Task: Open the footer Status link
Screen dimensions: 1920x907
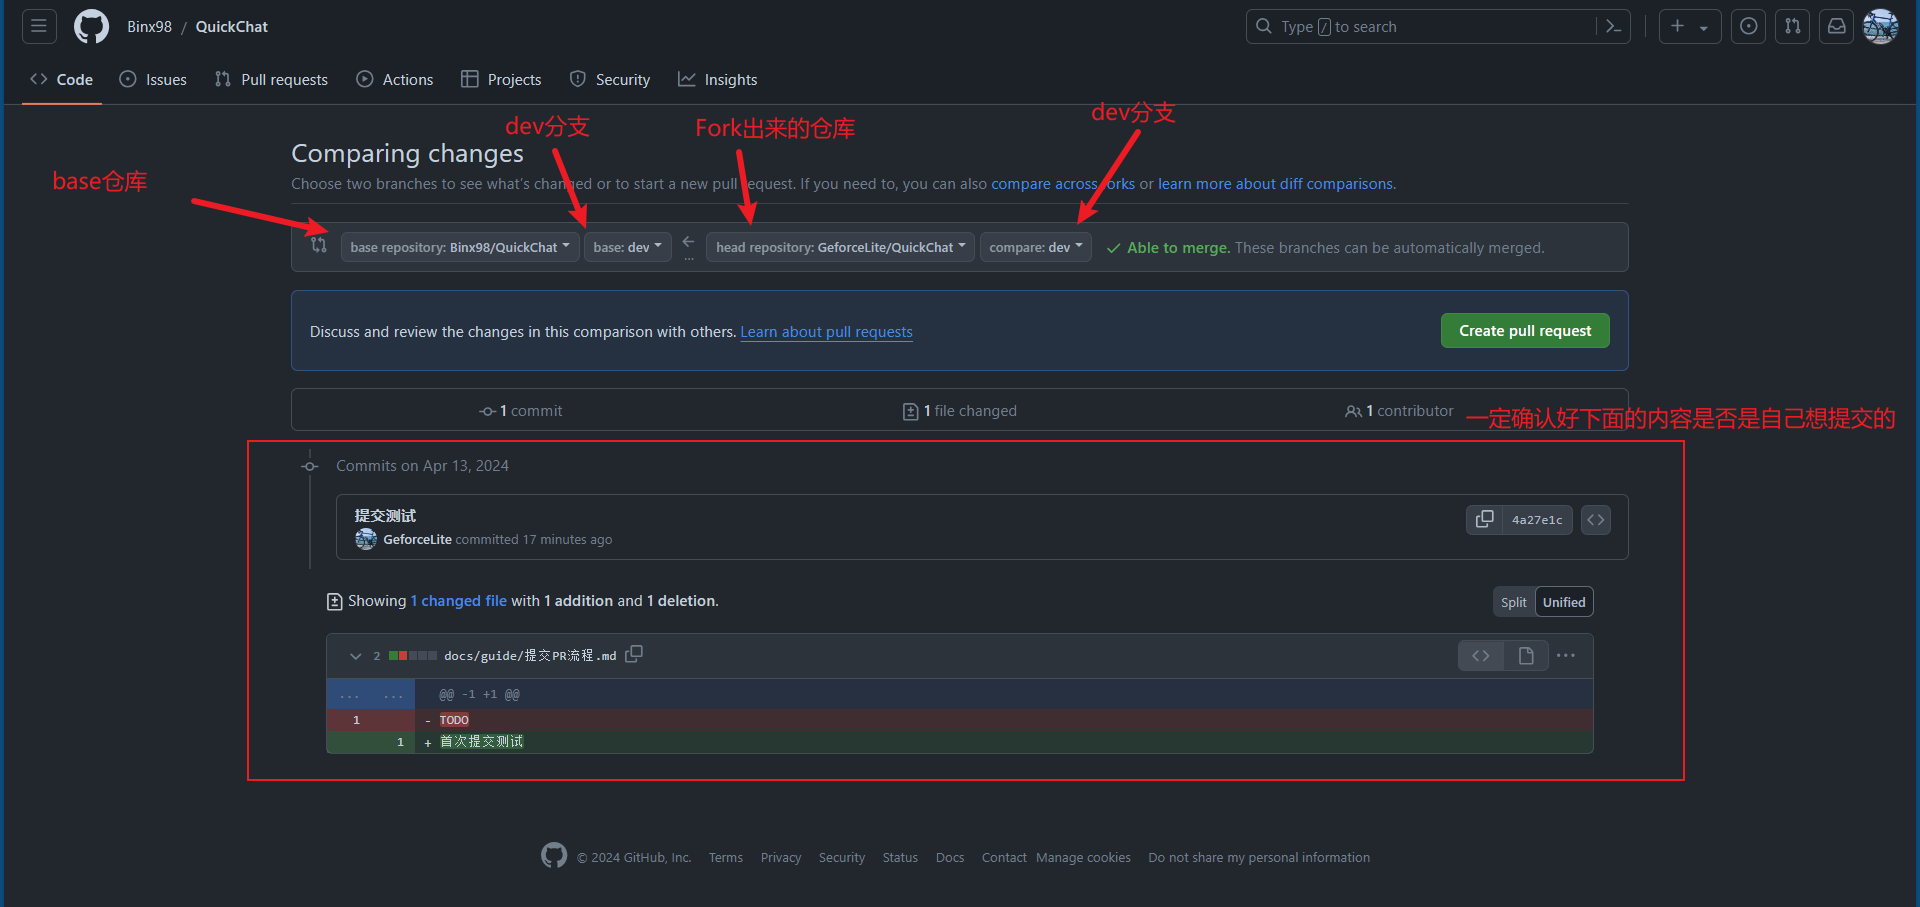Action: (900, 858)
